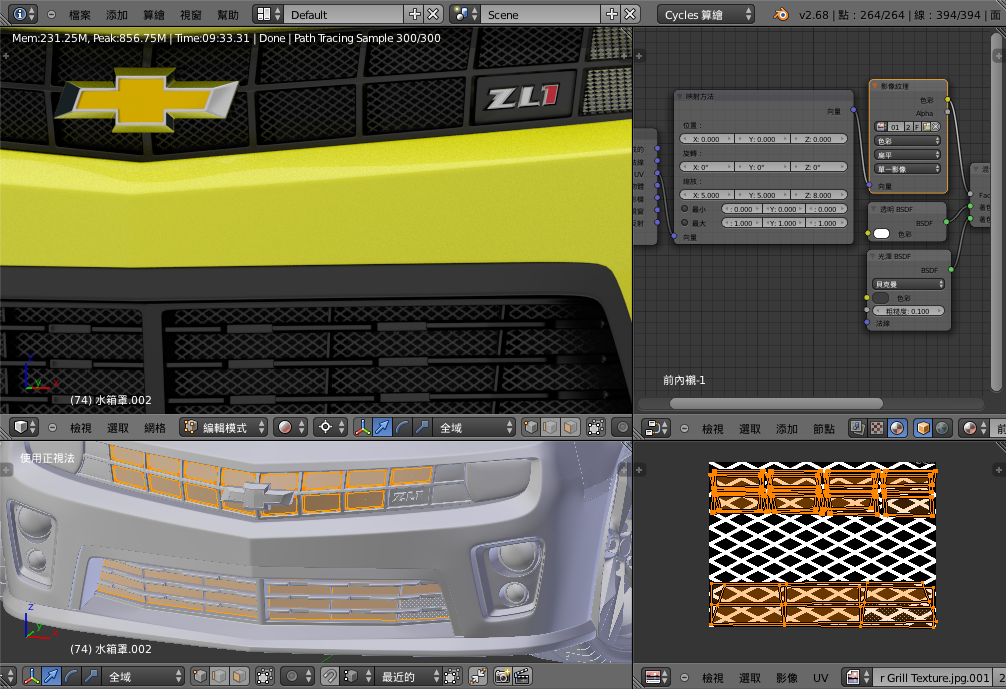Click the 粗糙度 0.100 roughness slider
Screen dimensions: 1006x689
tap(908, 311)
